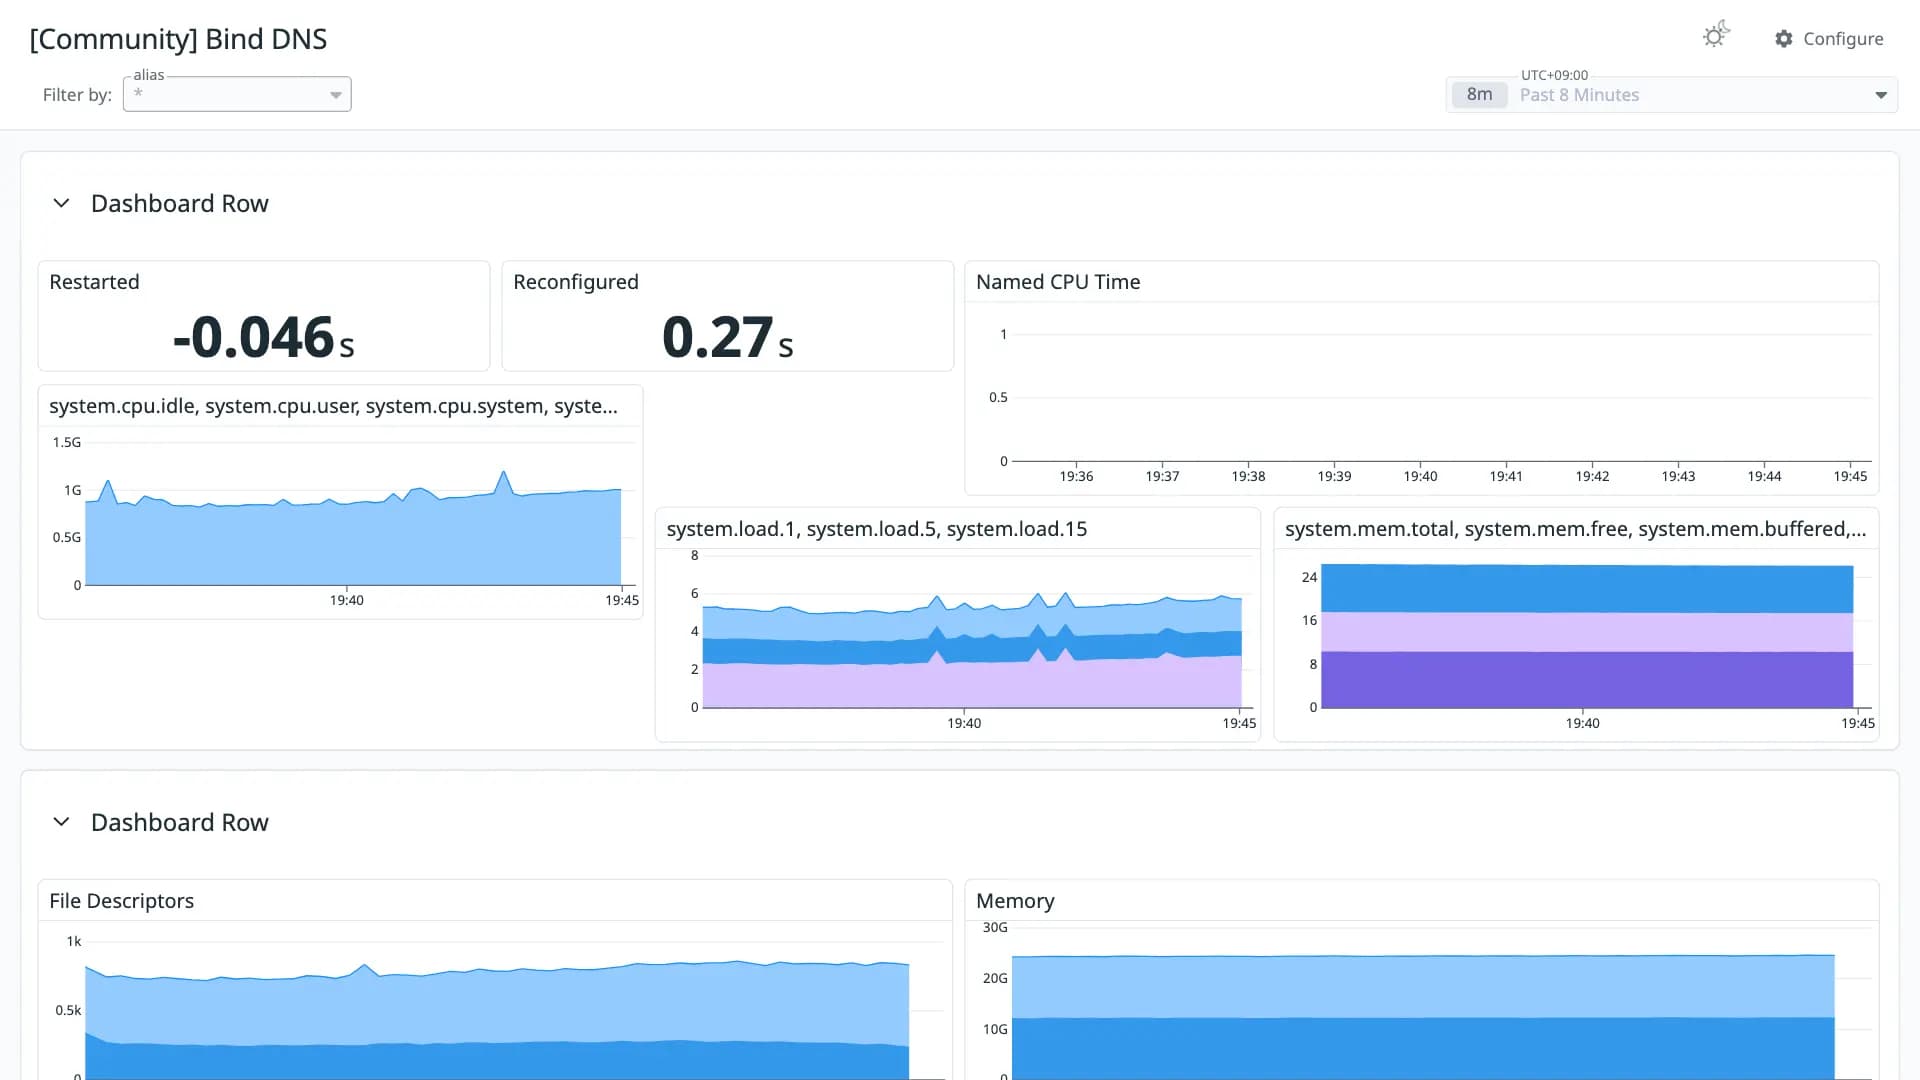Click the UTC+09:00 timezone label
This screenshot has width=1920, height=1080.
click(1554, 75)
